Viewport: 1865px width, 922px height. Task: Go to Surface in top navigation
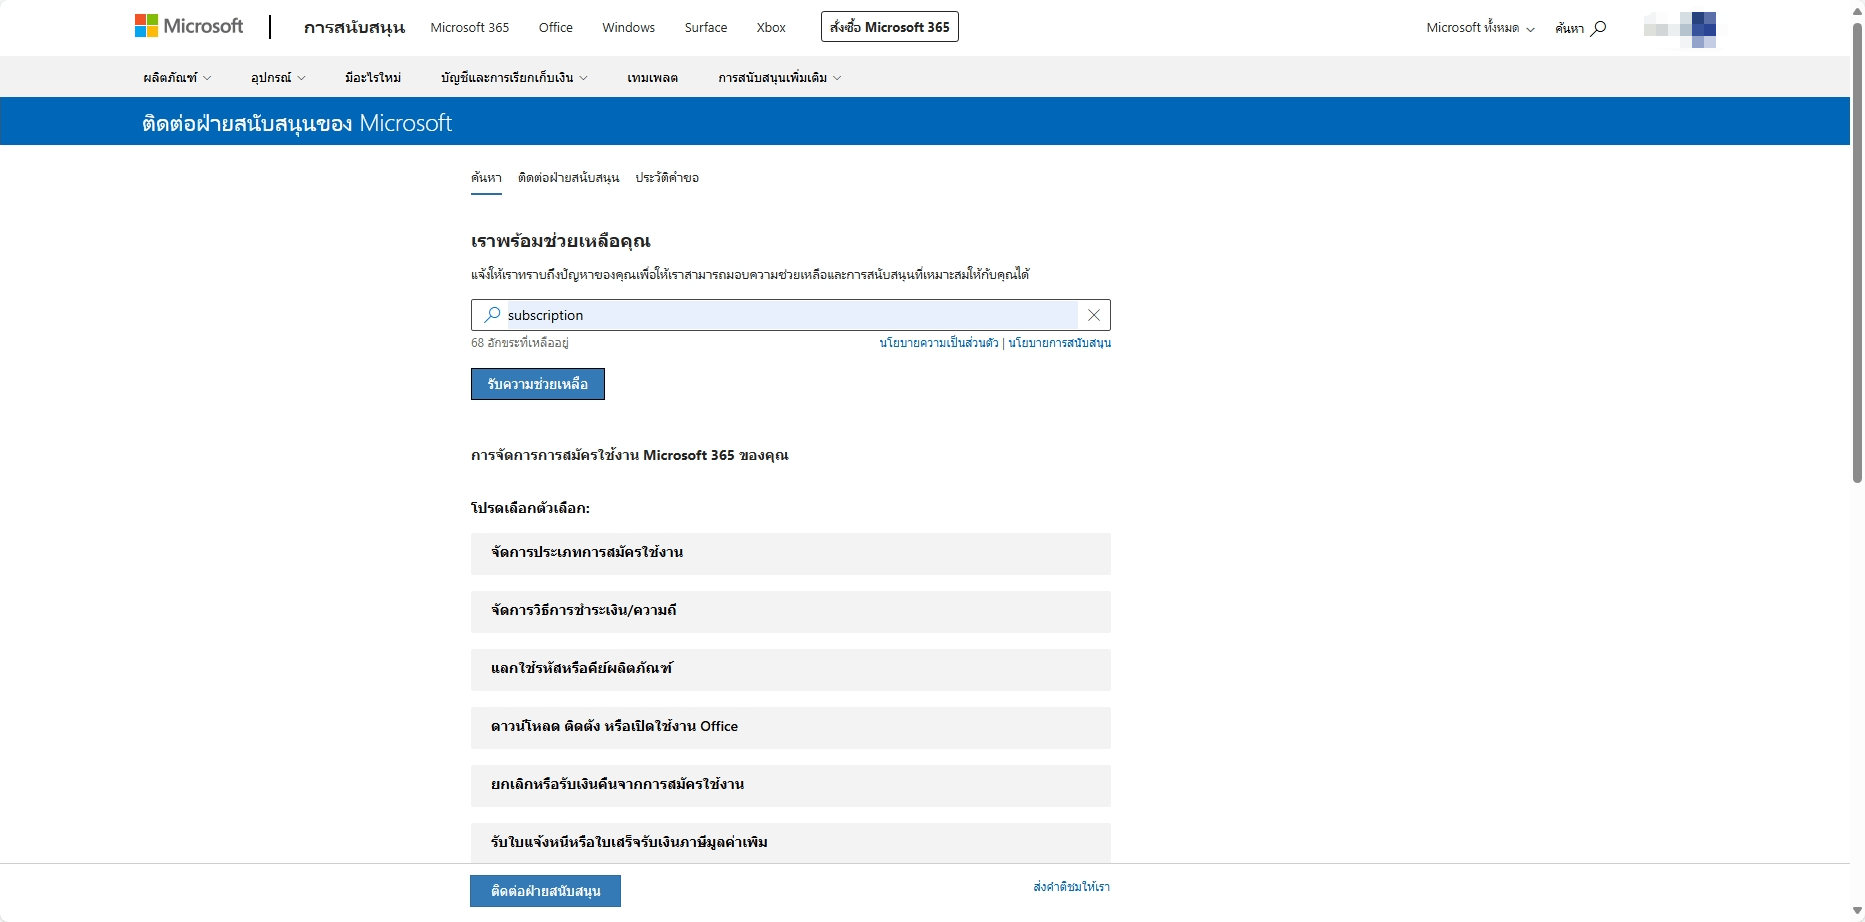706,28
